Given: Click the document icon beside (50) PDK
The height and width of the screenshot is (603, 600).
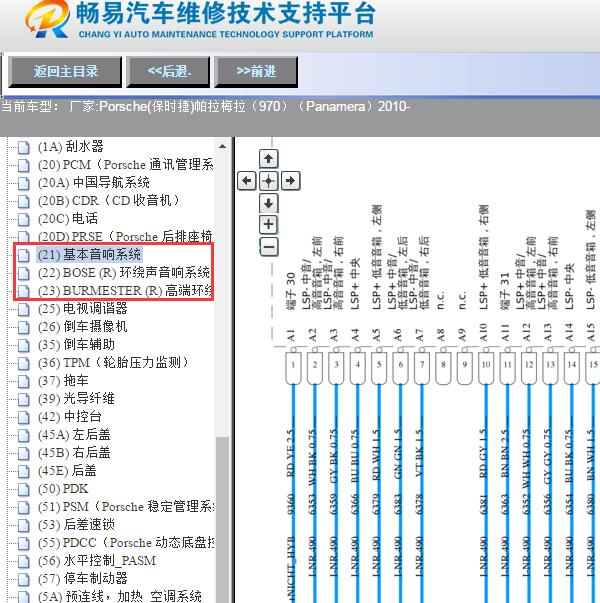Looking at the screenshot, I should (x=24, y=490).
